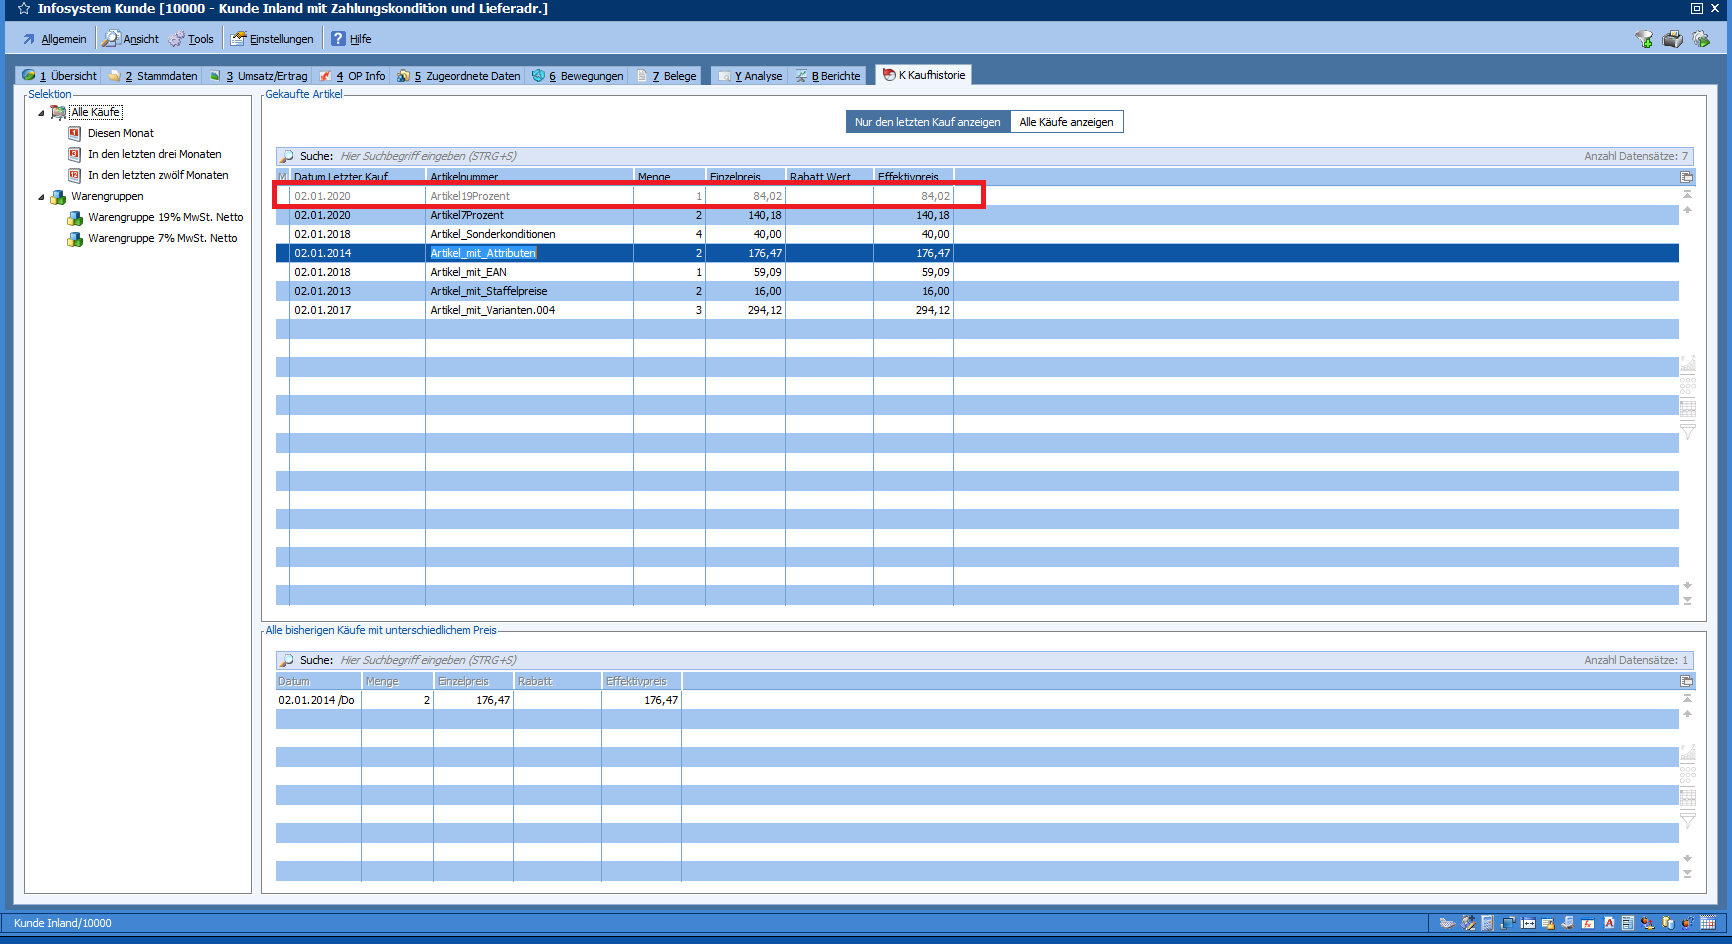Enable 'Nur den letzten Kauf anzeigen' toggle
Screen dimensions: 1732x944
point(927,122)
